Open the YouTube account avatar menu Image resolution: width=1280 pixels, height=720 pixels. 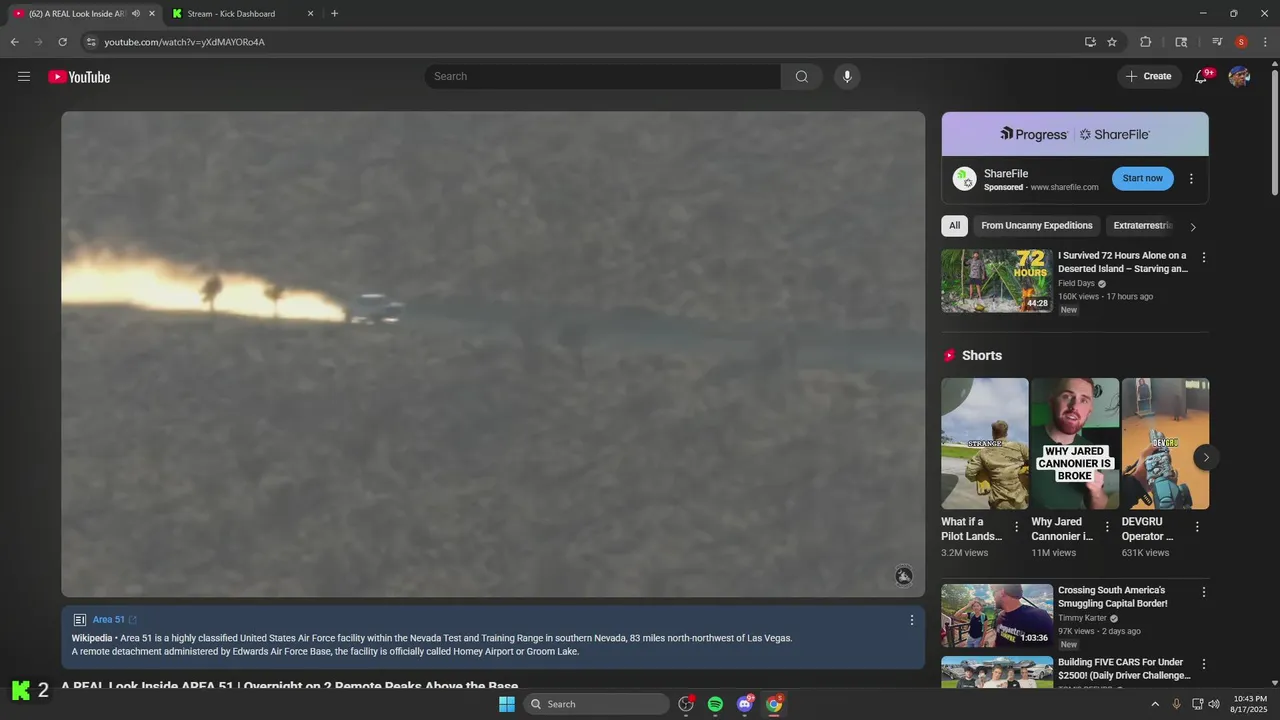pyautogui.click(x=1239, y=76)
